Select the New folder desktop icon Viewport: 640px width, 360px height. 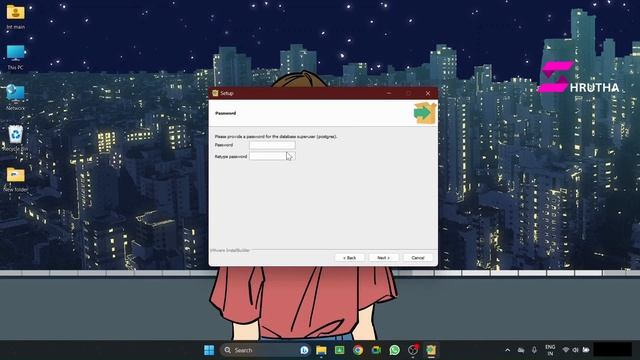tap(16, 180)
